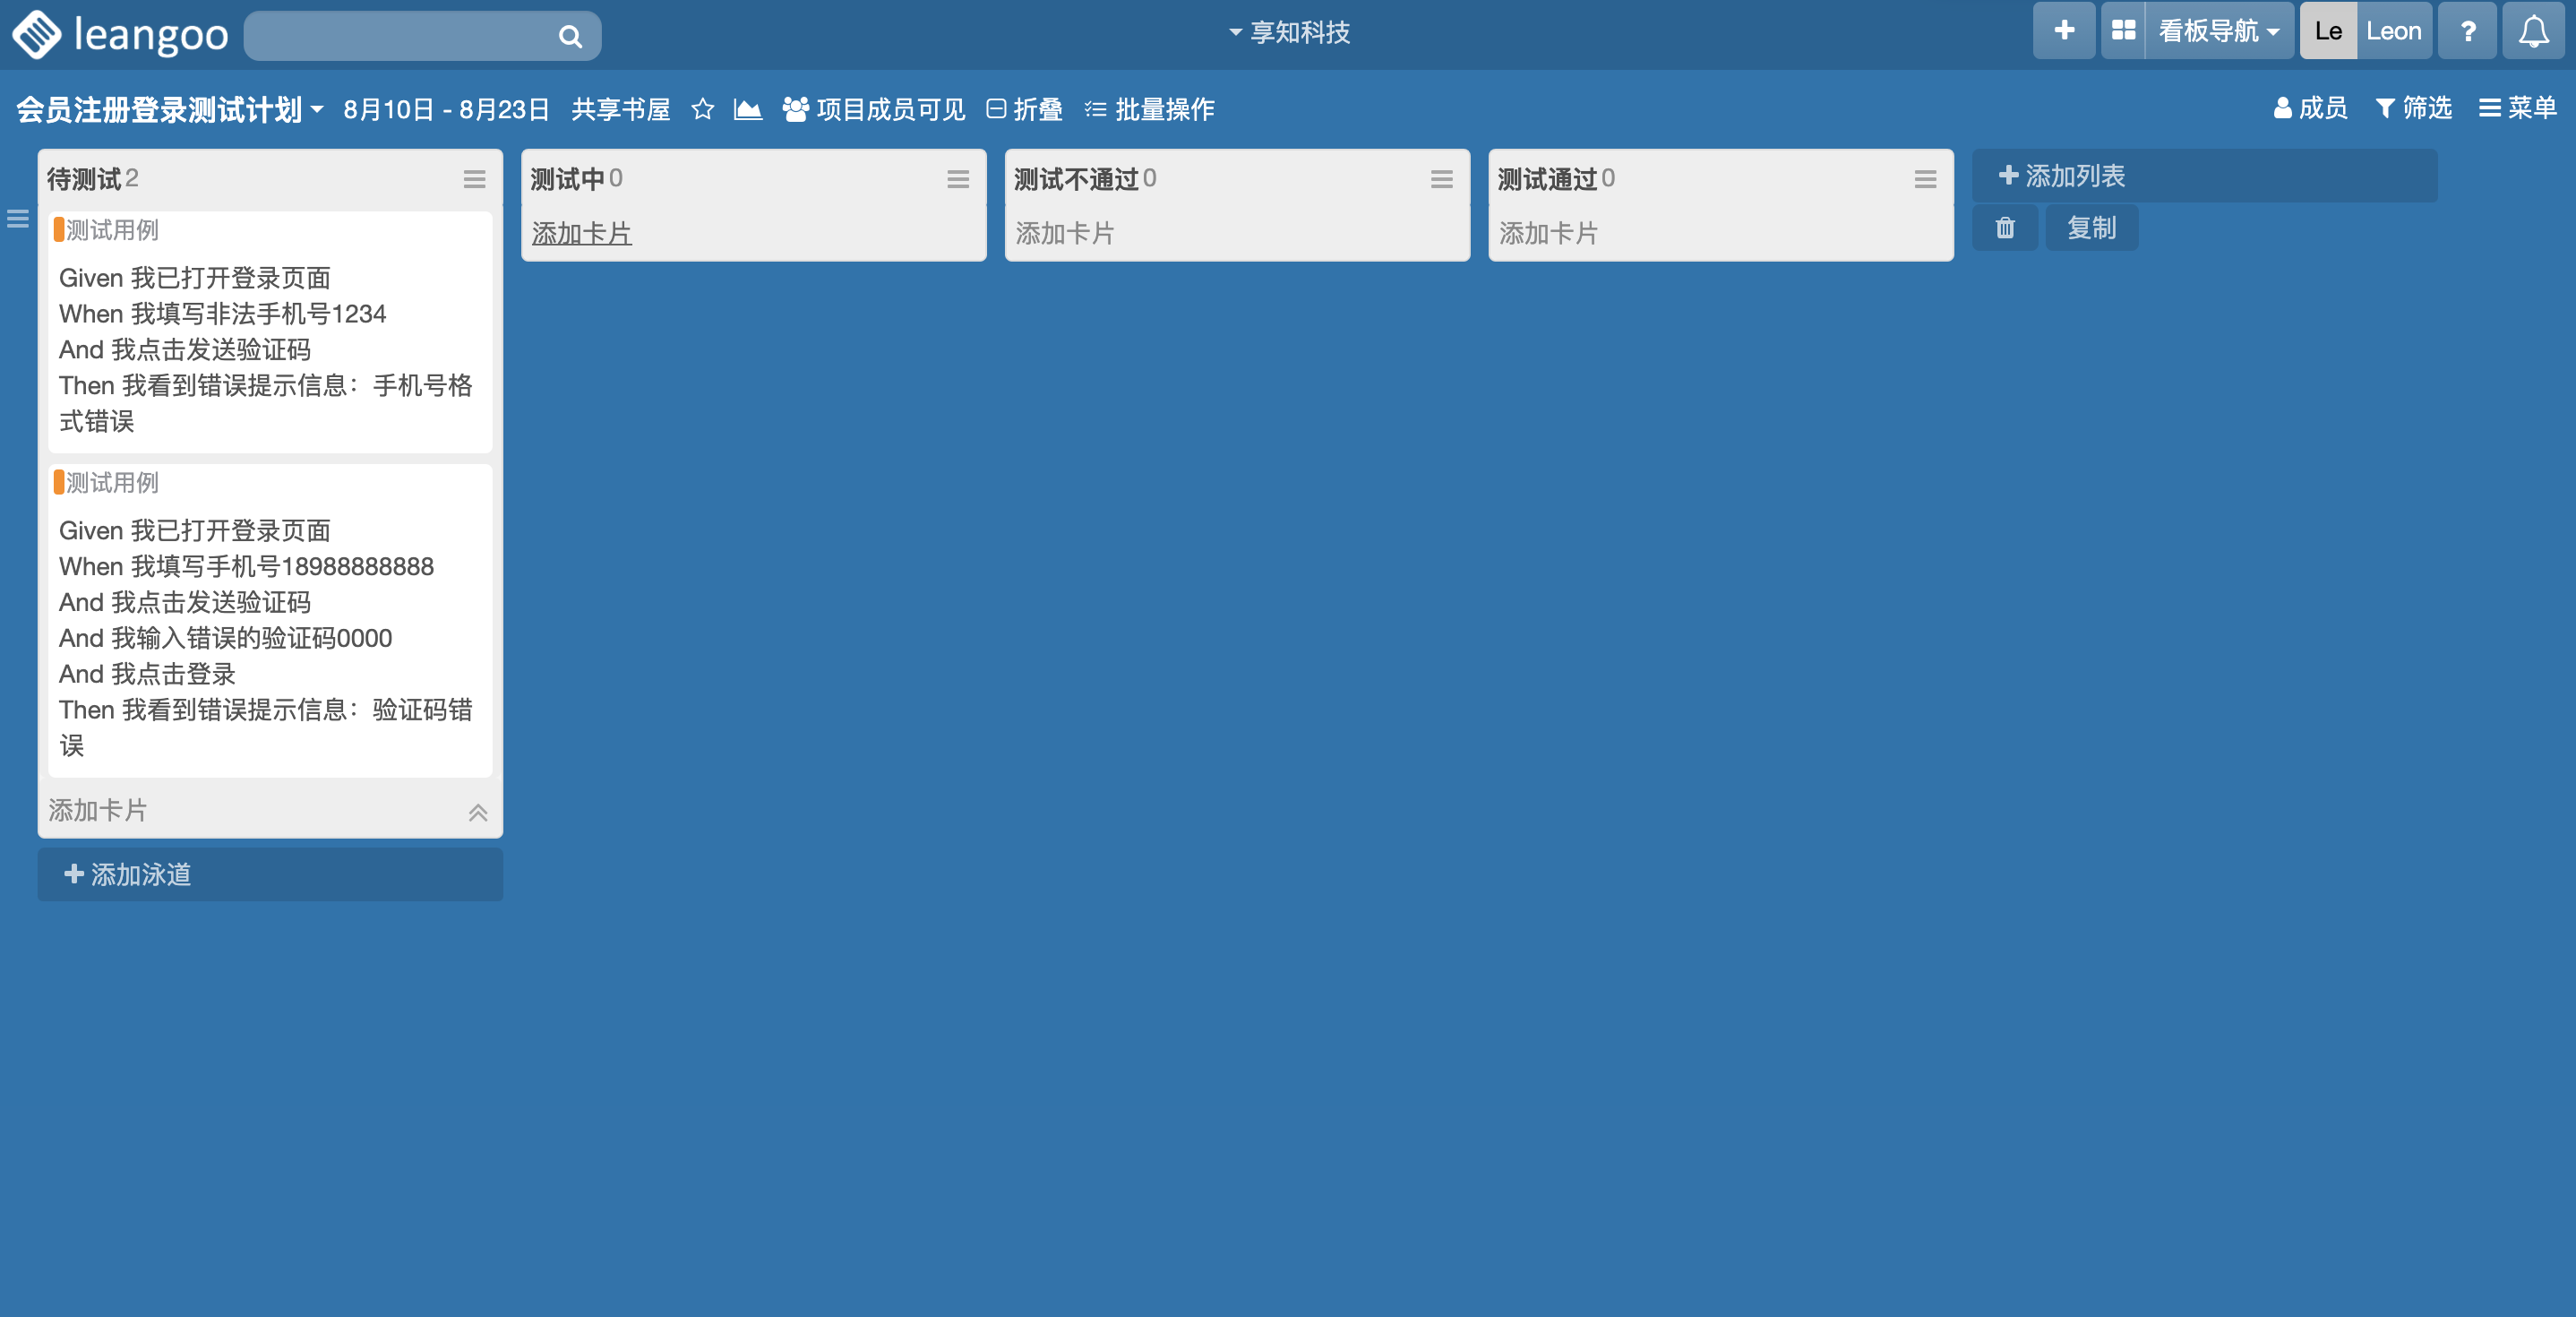
Task: Open the 享知科技 organization dropdown
Action: pos(1288,33)
